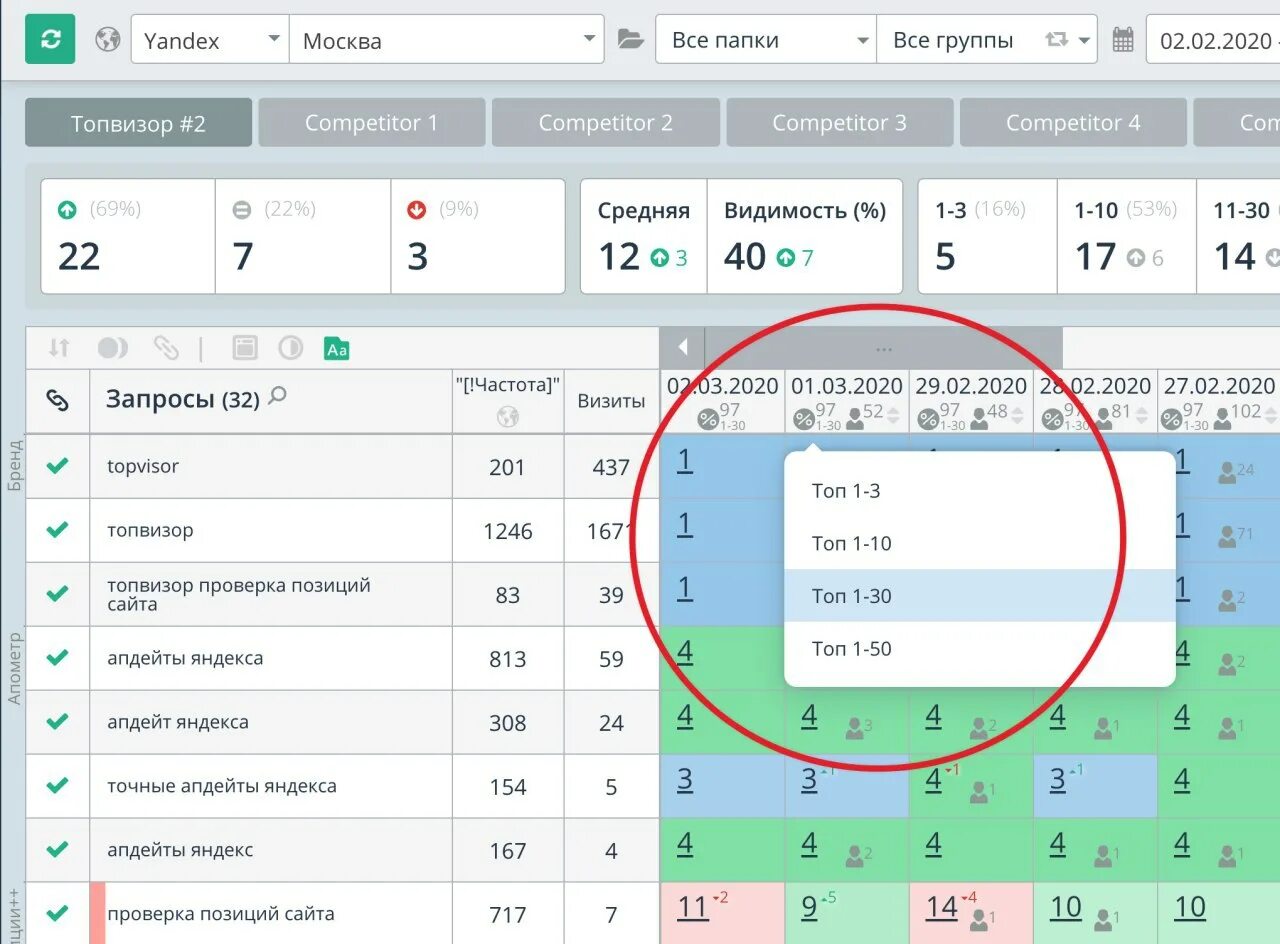Click the gray equals icon in the 7 card
Screen dimensions: 1280x944
(242, 210)
